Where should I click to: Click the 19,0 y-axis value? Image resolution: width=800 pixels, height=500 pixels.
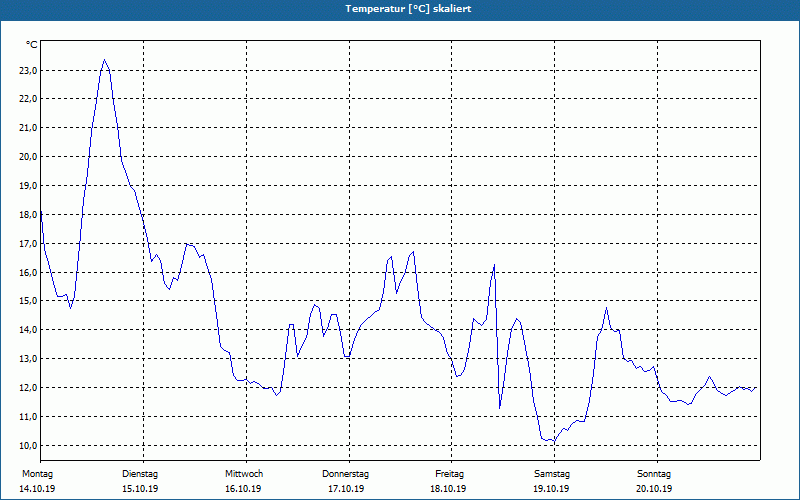(x=28, y=186)
